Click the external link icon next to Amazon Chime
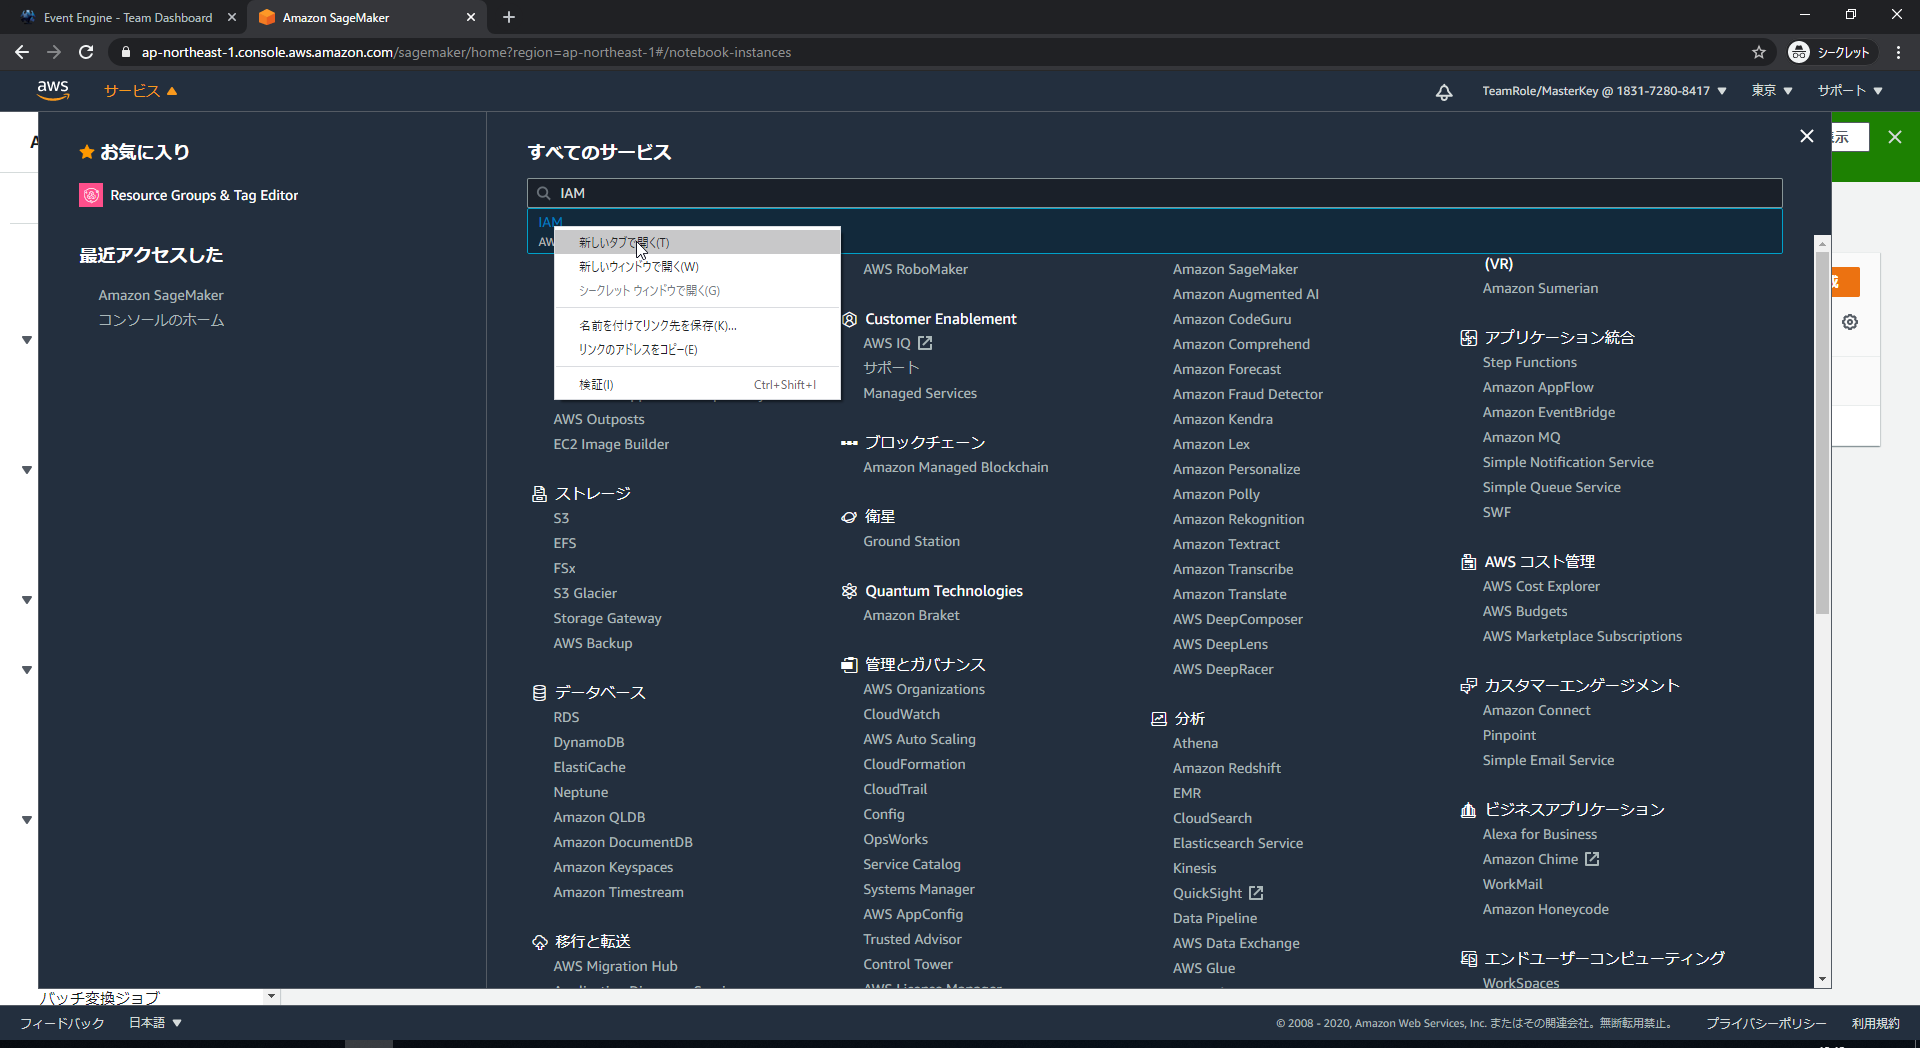Image resolution: width=1920 pixels, height=1048 pixels. tap(1592, 859)
